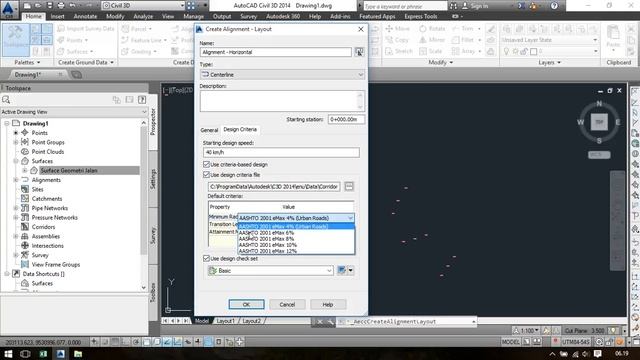Click the alignment name template icon
640x360 pixels.
pyautogui.click(x=359, y=52)
